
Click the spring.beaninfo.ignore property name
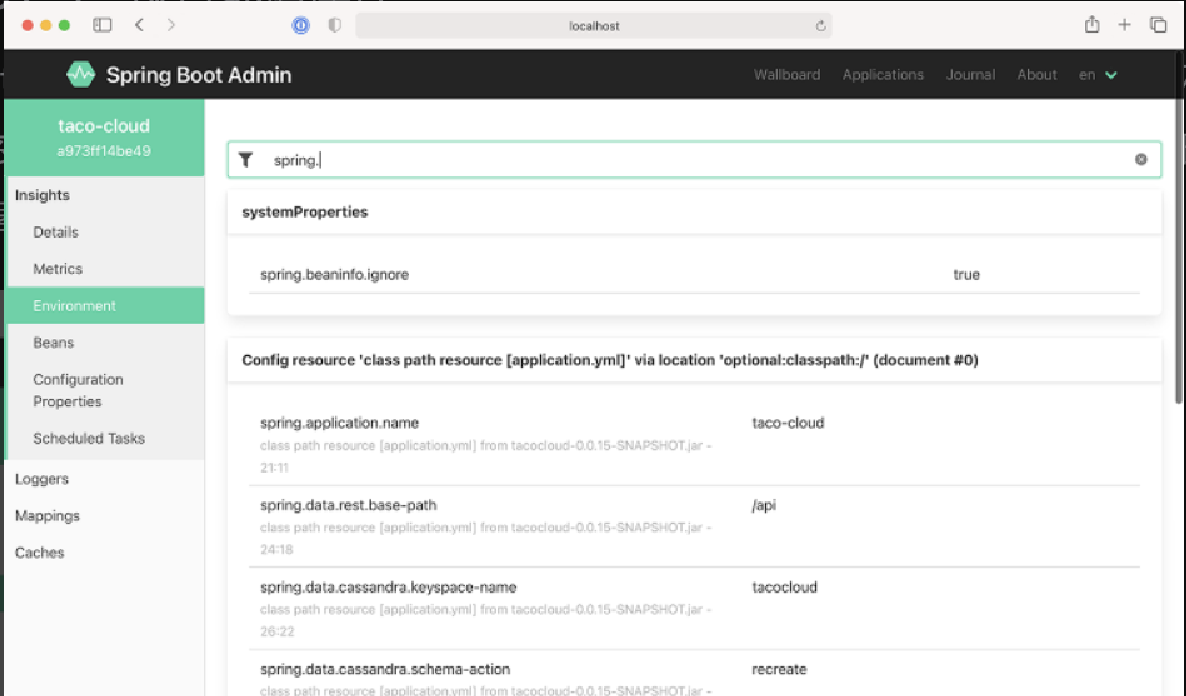tap(334, 275)
